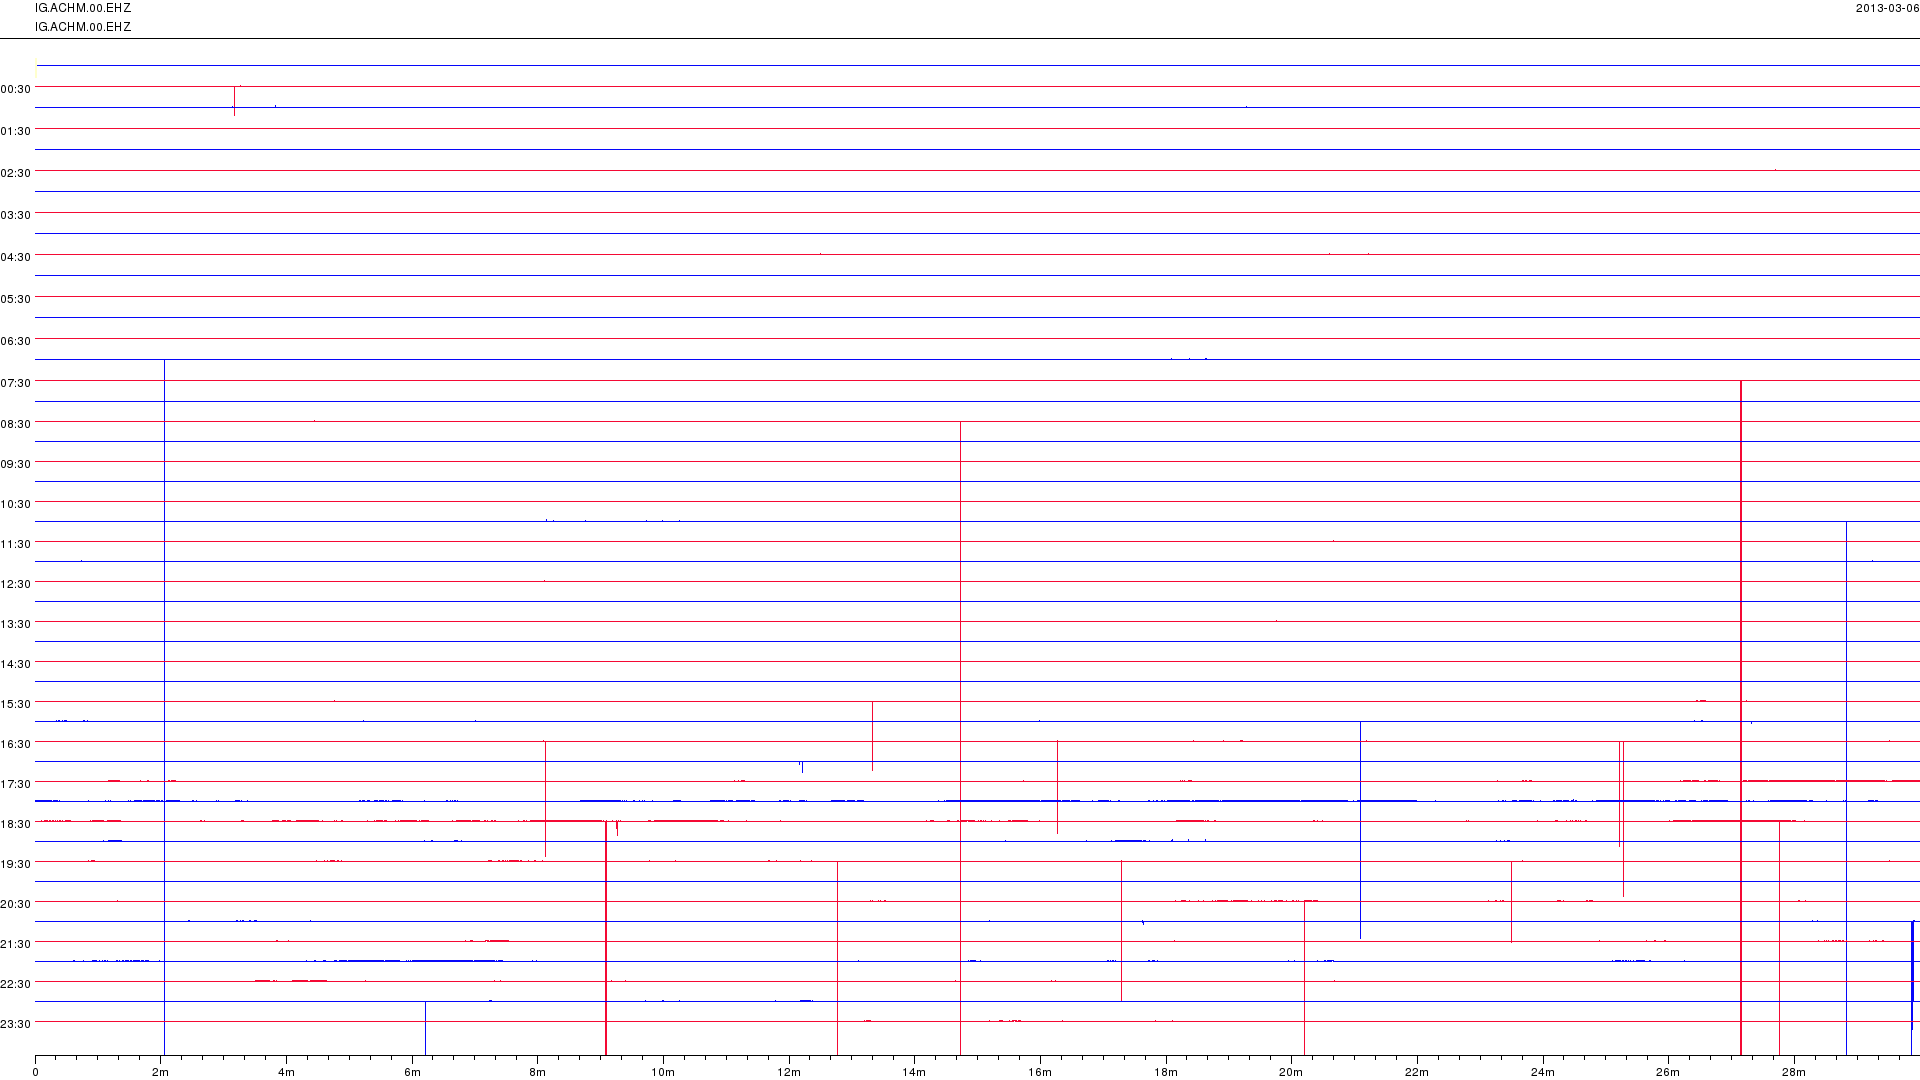Image resolution: width=1920 pixels, height=1080 pixels.
Task: Click the red spike near 20m
Action: pyautogui.click(x=1304, y=977)
